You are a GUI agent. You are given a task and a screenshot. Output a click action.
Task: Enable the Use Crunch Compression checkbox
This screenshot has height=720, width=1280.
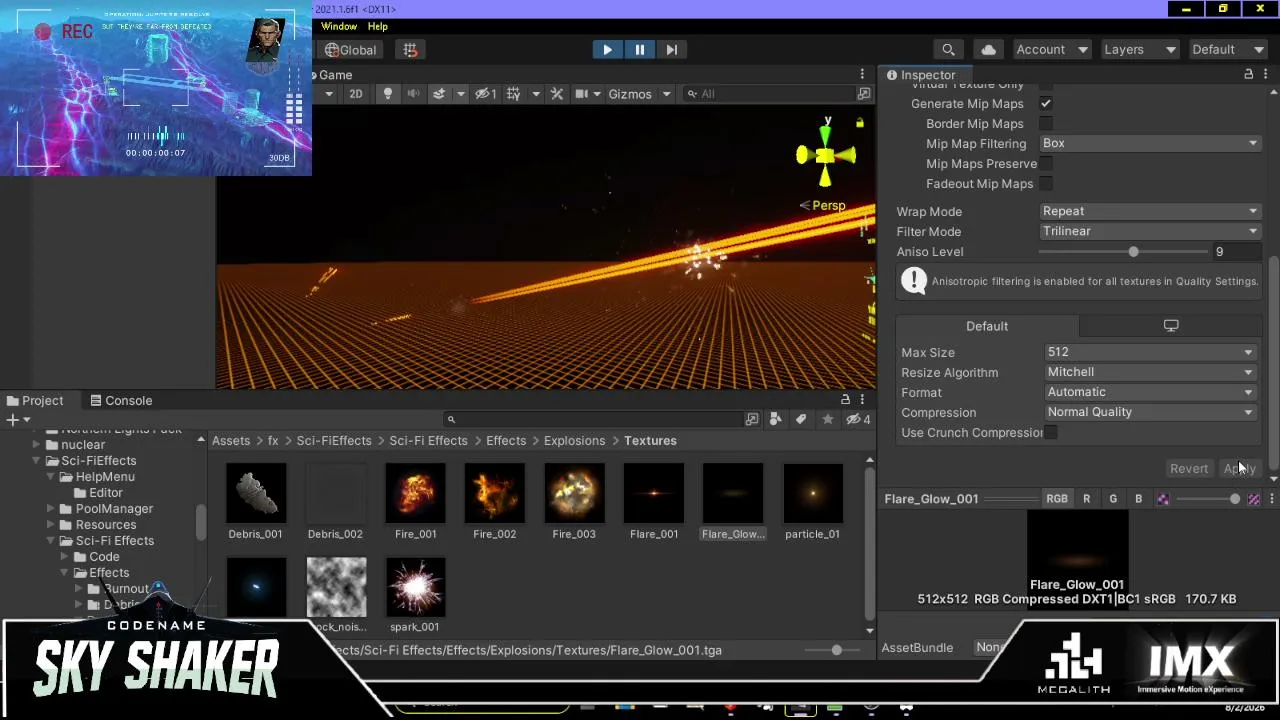tap(1051, 432)
